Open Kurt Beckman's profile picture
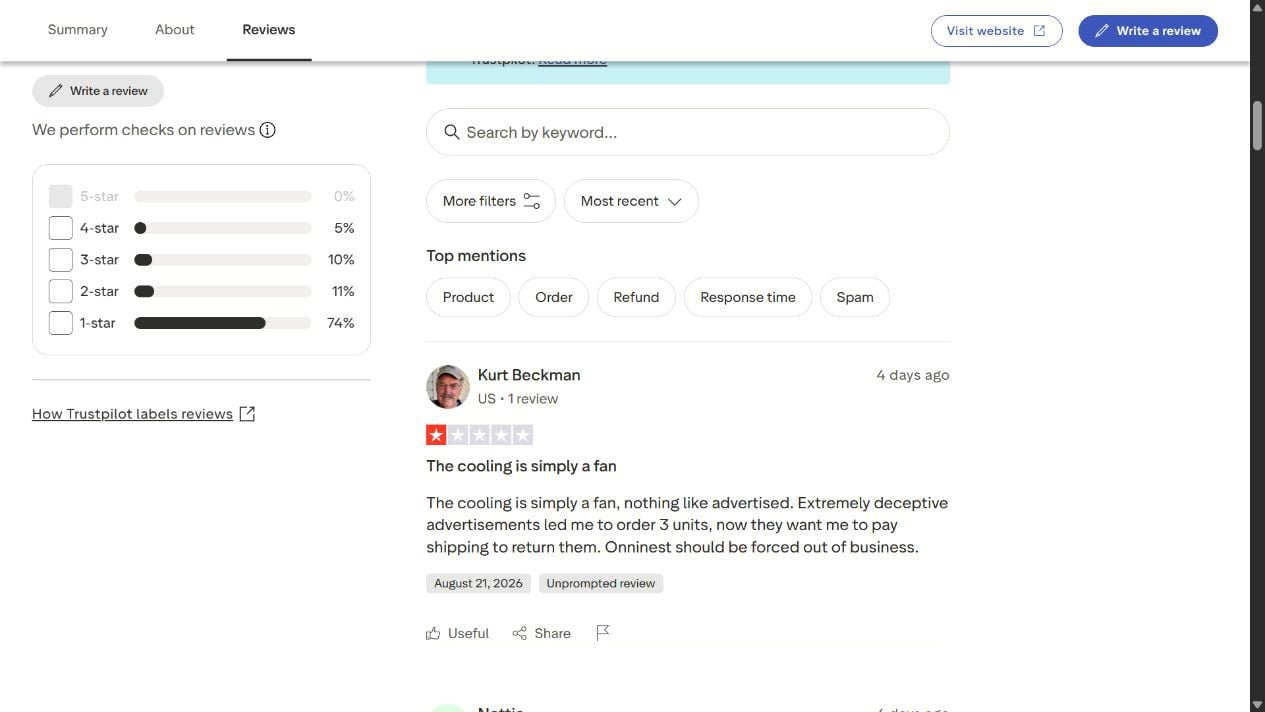Screen dimensions: 1265x712 coord(448,387)
